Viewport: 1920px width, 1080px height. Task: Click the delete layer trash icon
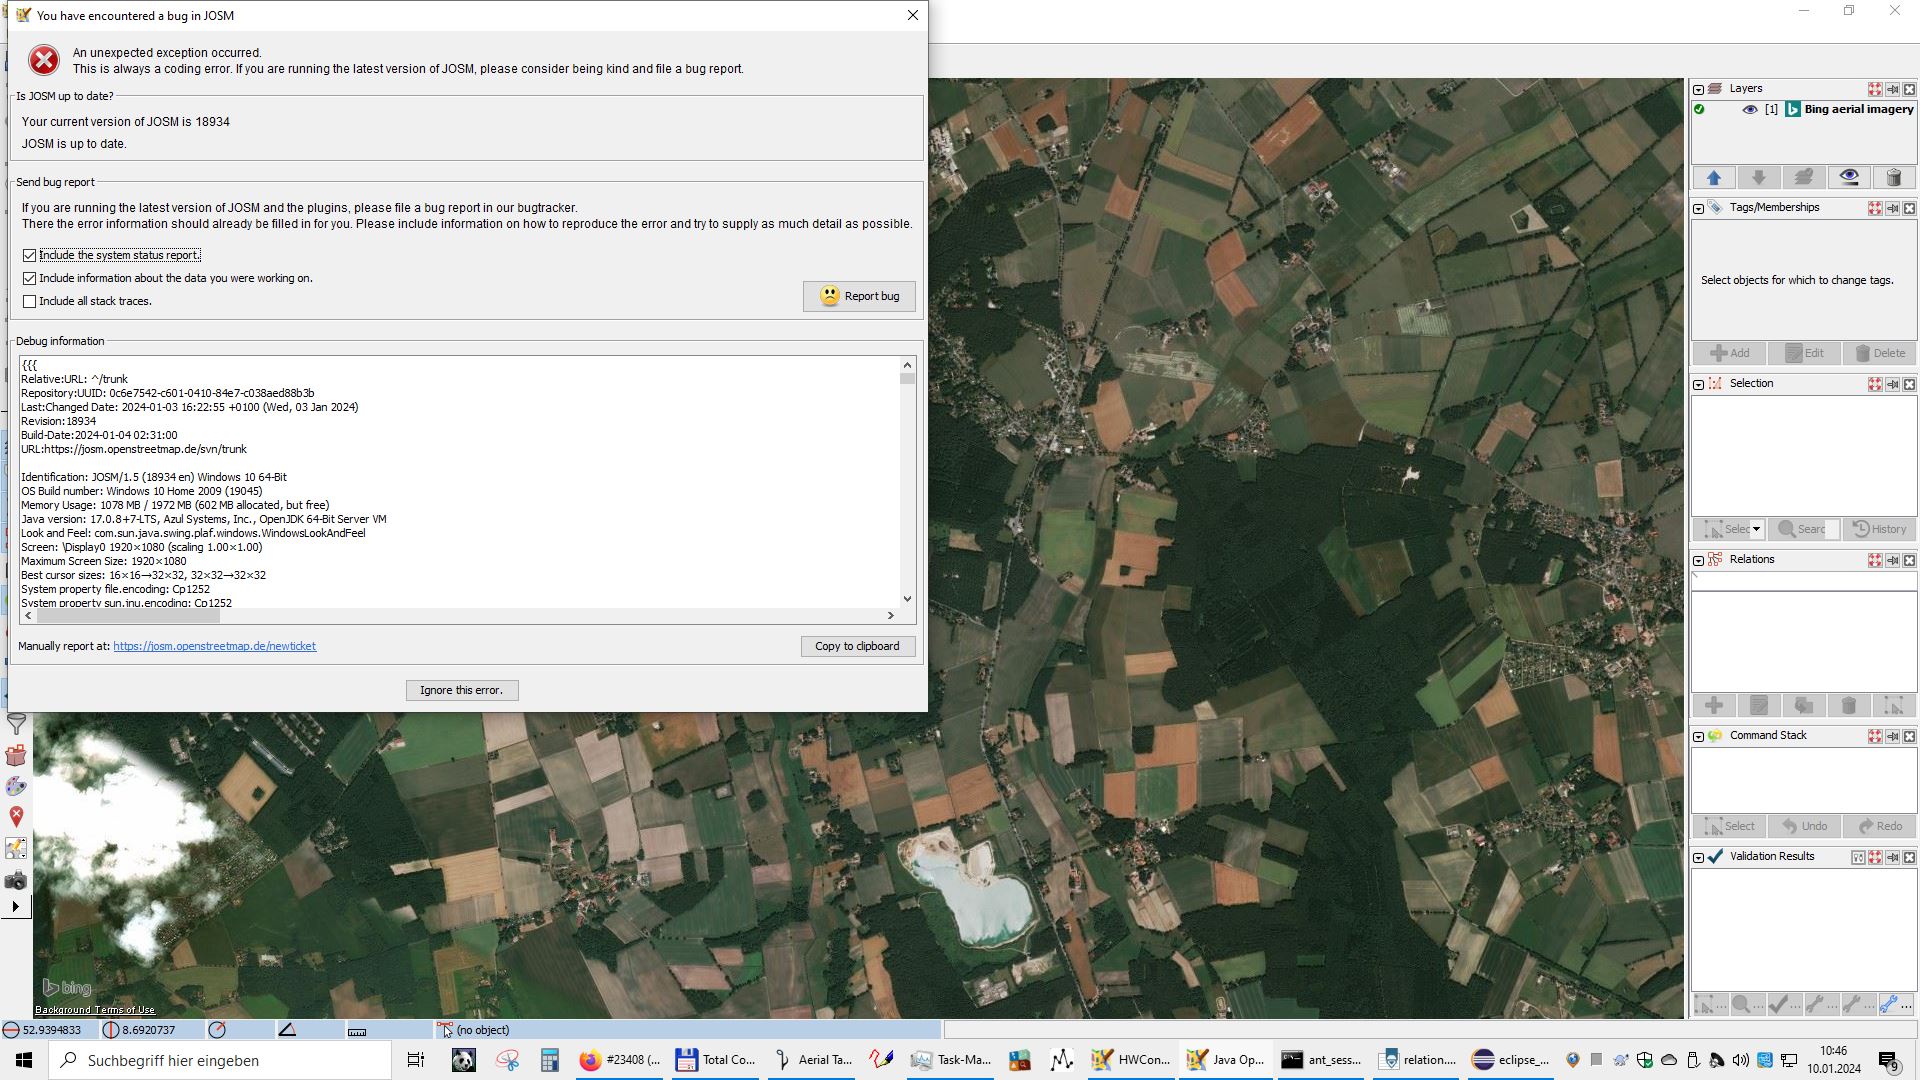pyautogui.click(x=1893, y=178)
